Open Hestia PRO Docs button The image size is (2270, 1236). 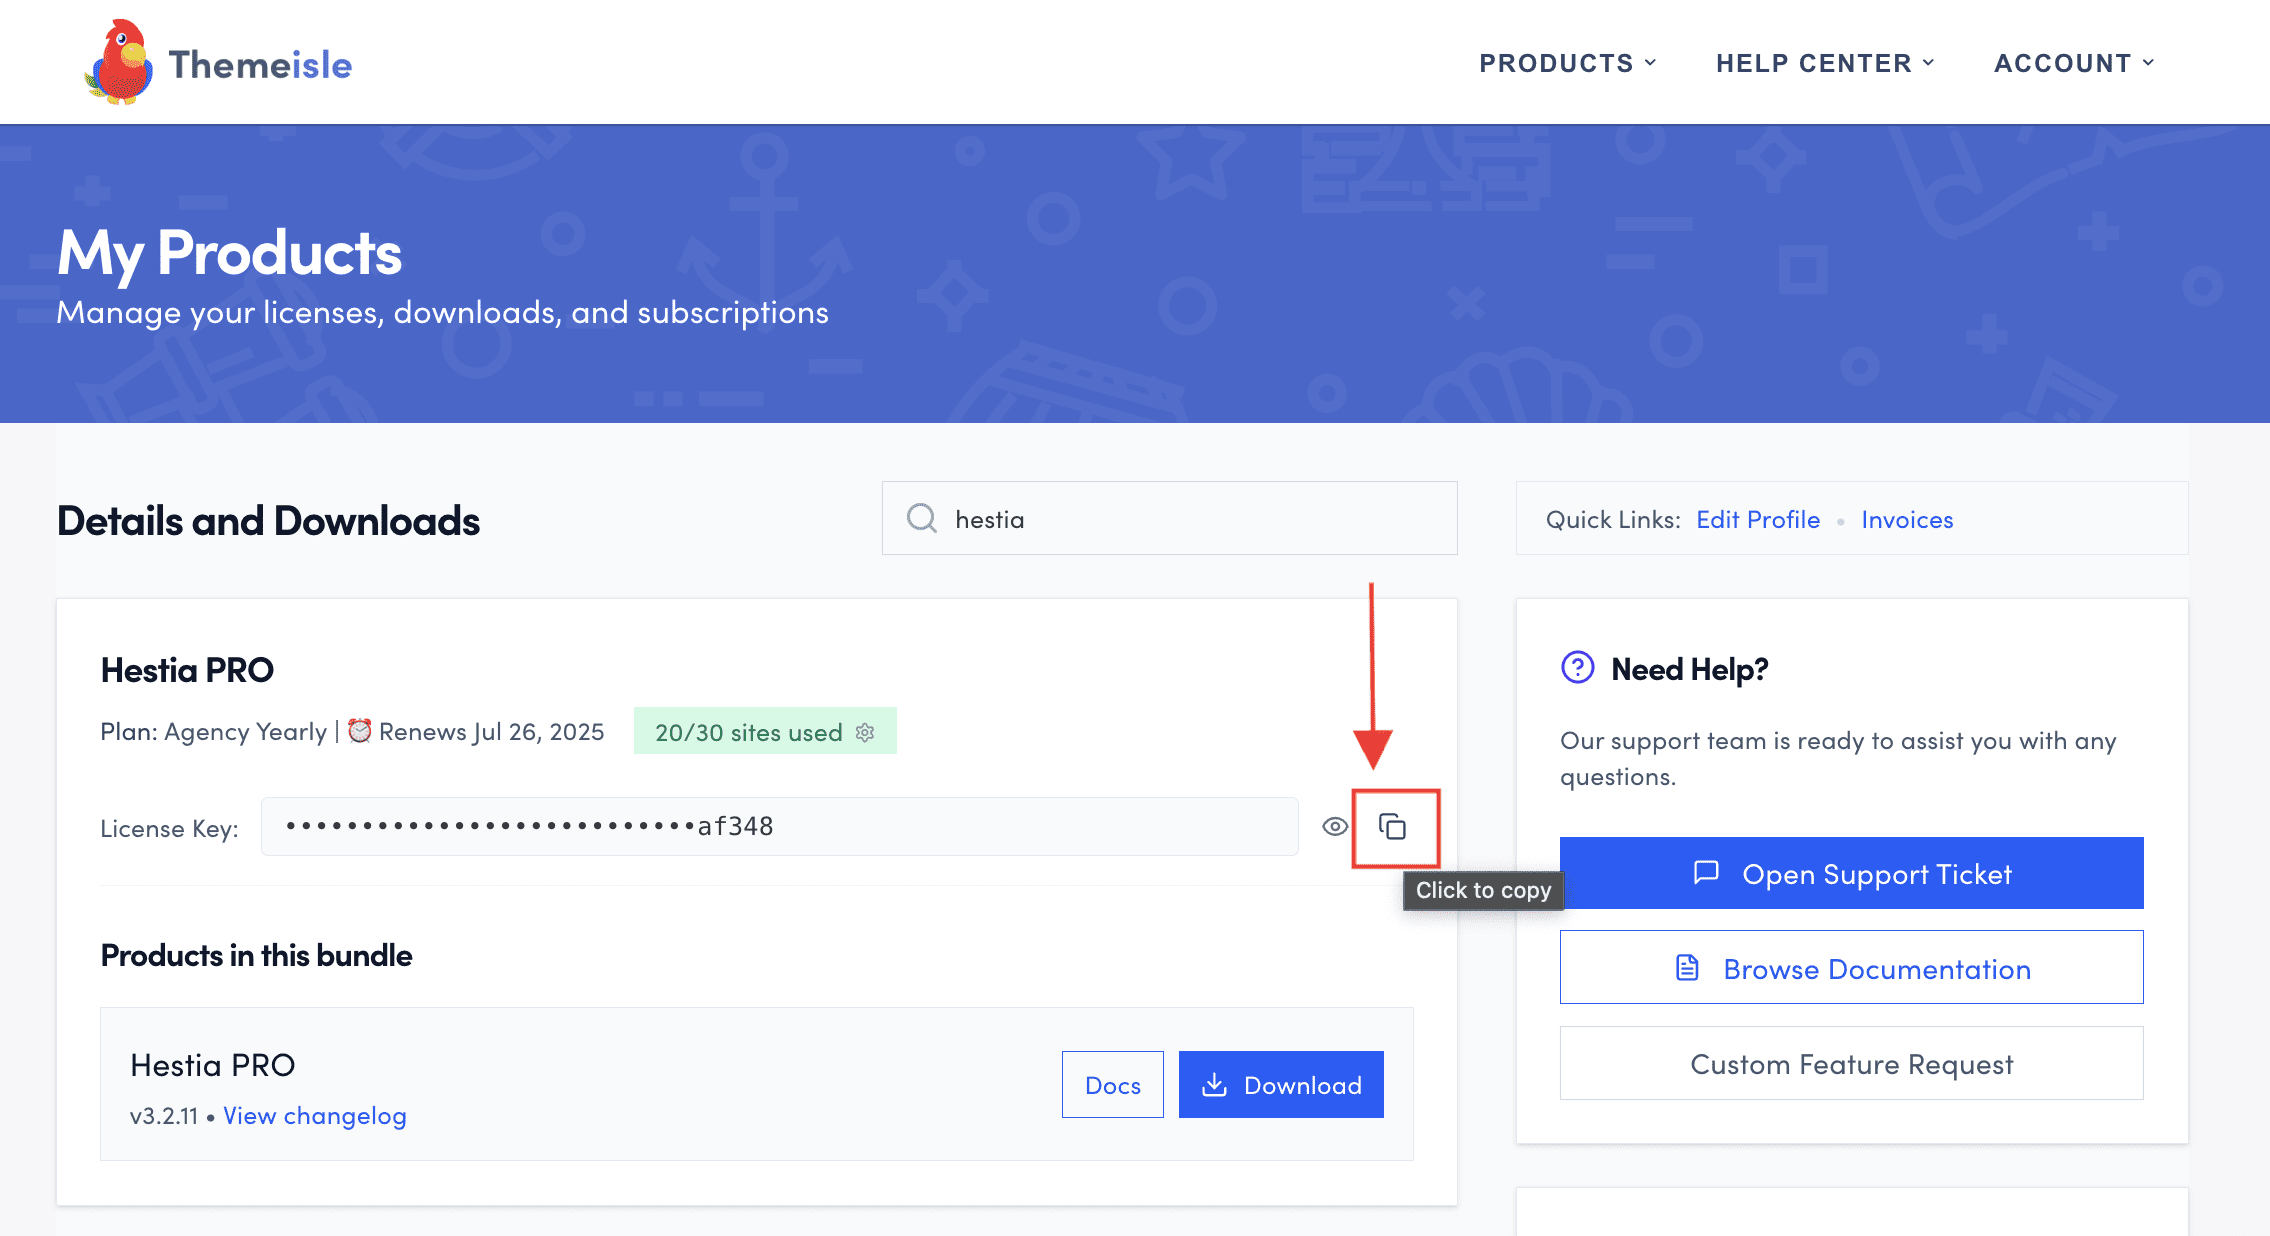1112,1085
